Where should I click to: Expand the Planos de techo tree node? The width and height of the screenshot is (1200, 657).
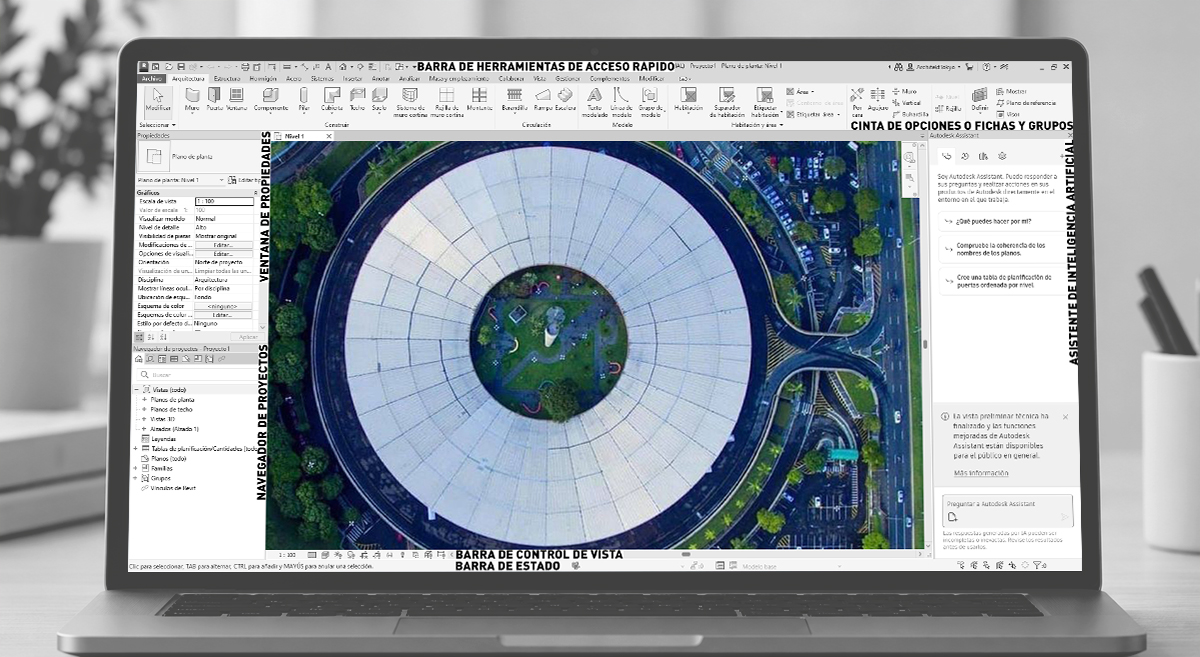click(144, 409)
